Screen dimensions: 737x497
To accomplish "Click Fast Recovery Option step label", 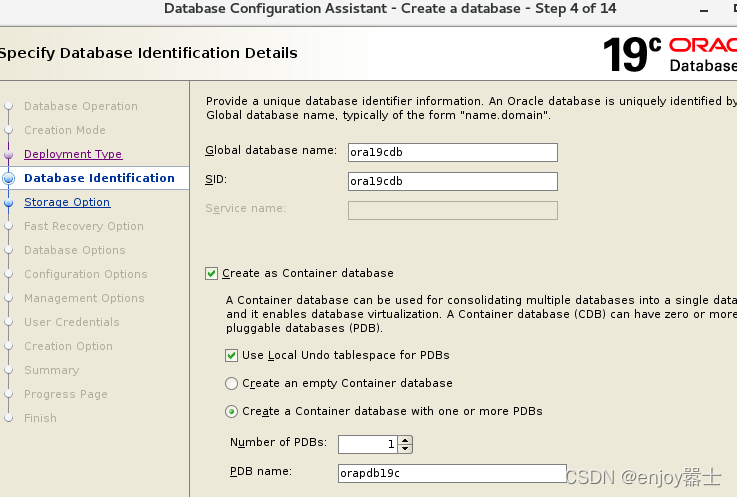I will click(x=84, y=226).
